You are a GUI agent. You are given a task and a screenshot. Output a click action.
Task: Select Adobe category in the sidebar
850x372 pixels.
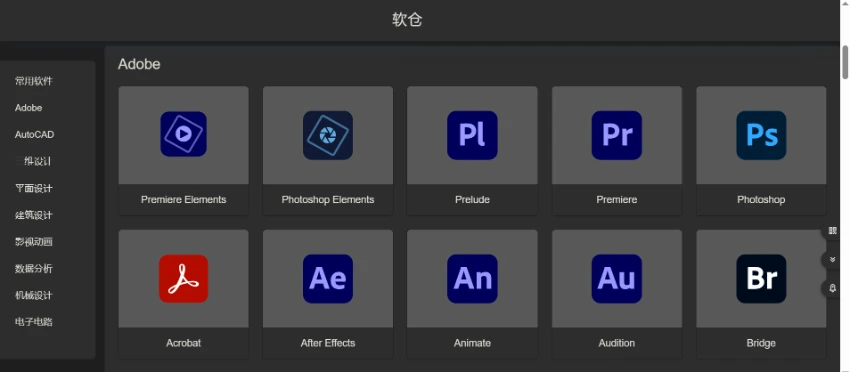click(28, 108)
